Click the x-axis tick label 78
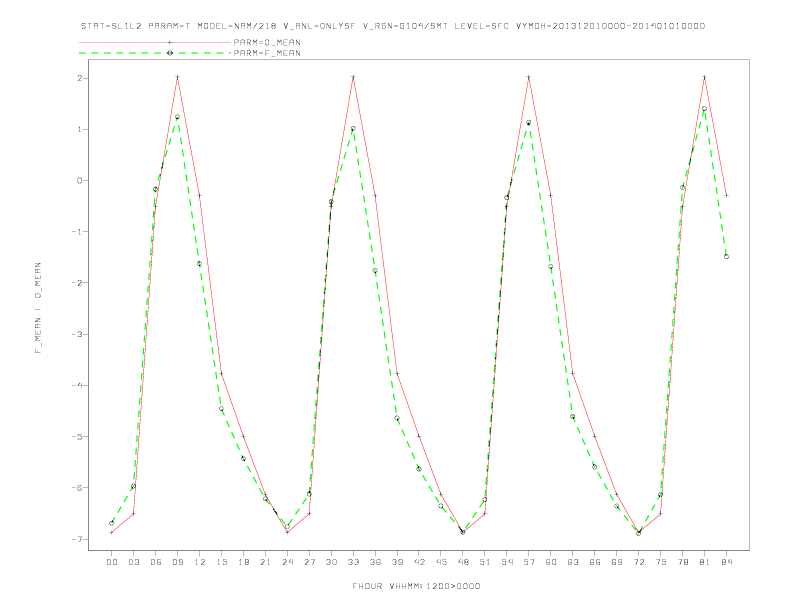This screenshot has width=792, height=612. click(x=682, y=562)
